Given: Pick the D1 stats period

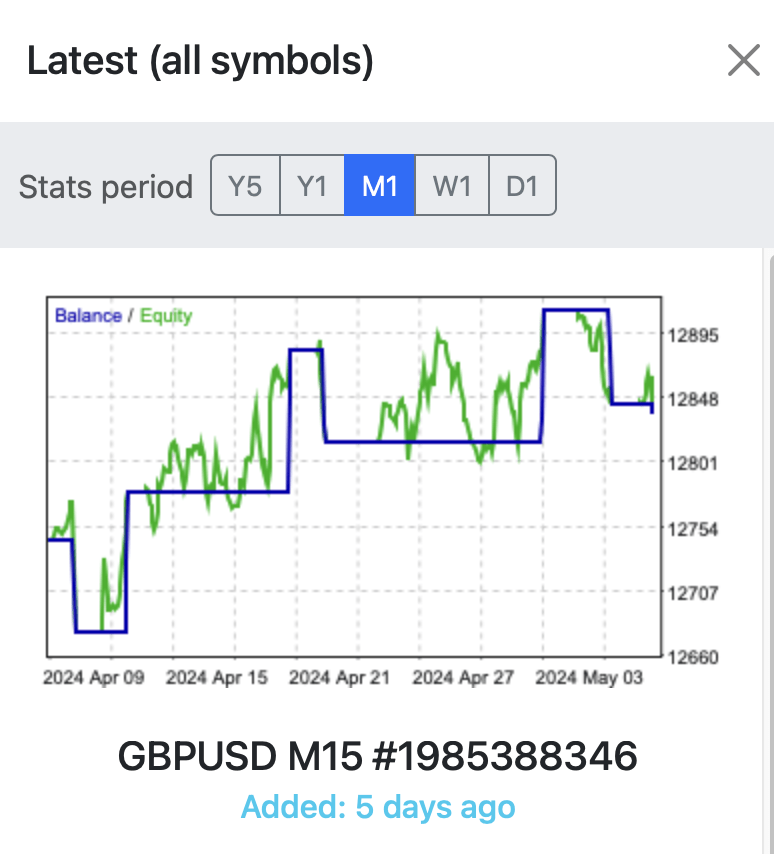Looking at the screenshot, I should 521,186.
